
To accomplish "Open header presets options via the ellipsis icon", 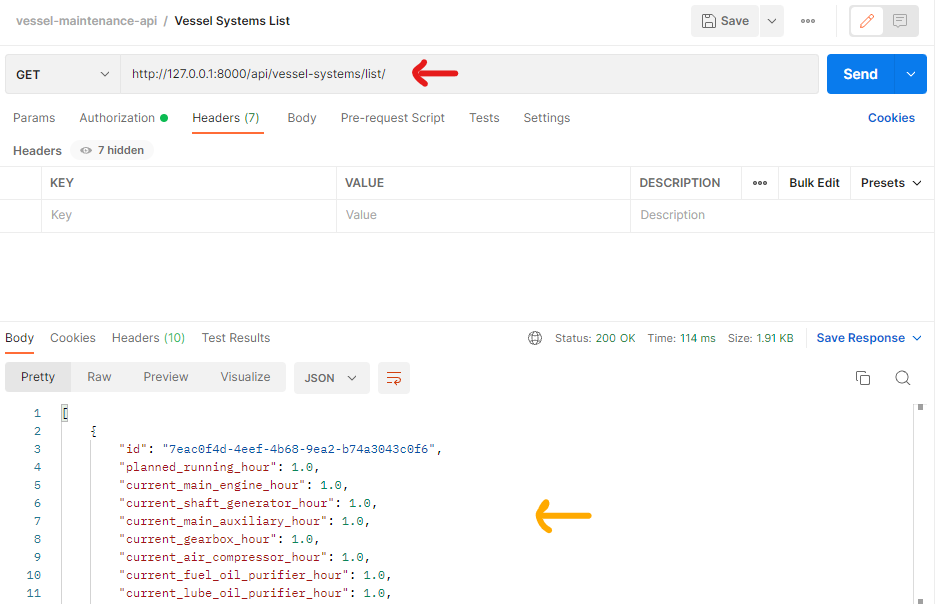I will pos(759,183).
